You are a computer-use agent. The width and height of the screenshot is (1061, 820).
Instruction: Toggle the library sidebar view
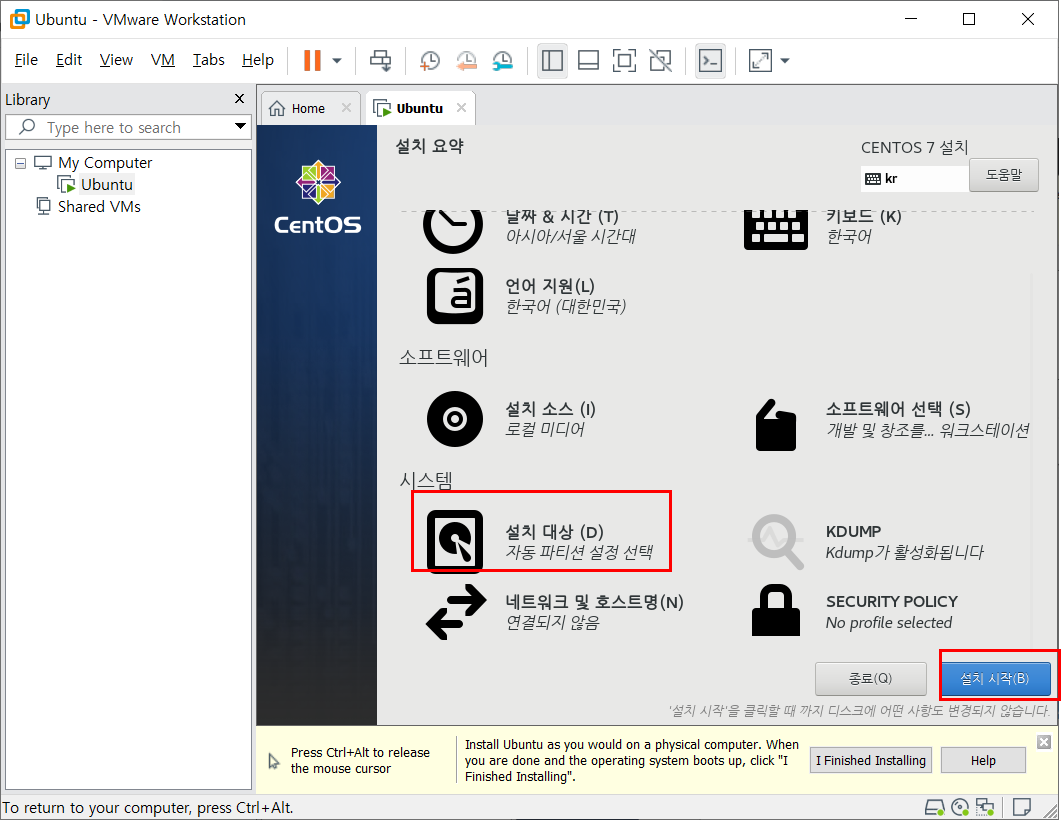552,60
